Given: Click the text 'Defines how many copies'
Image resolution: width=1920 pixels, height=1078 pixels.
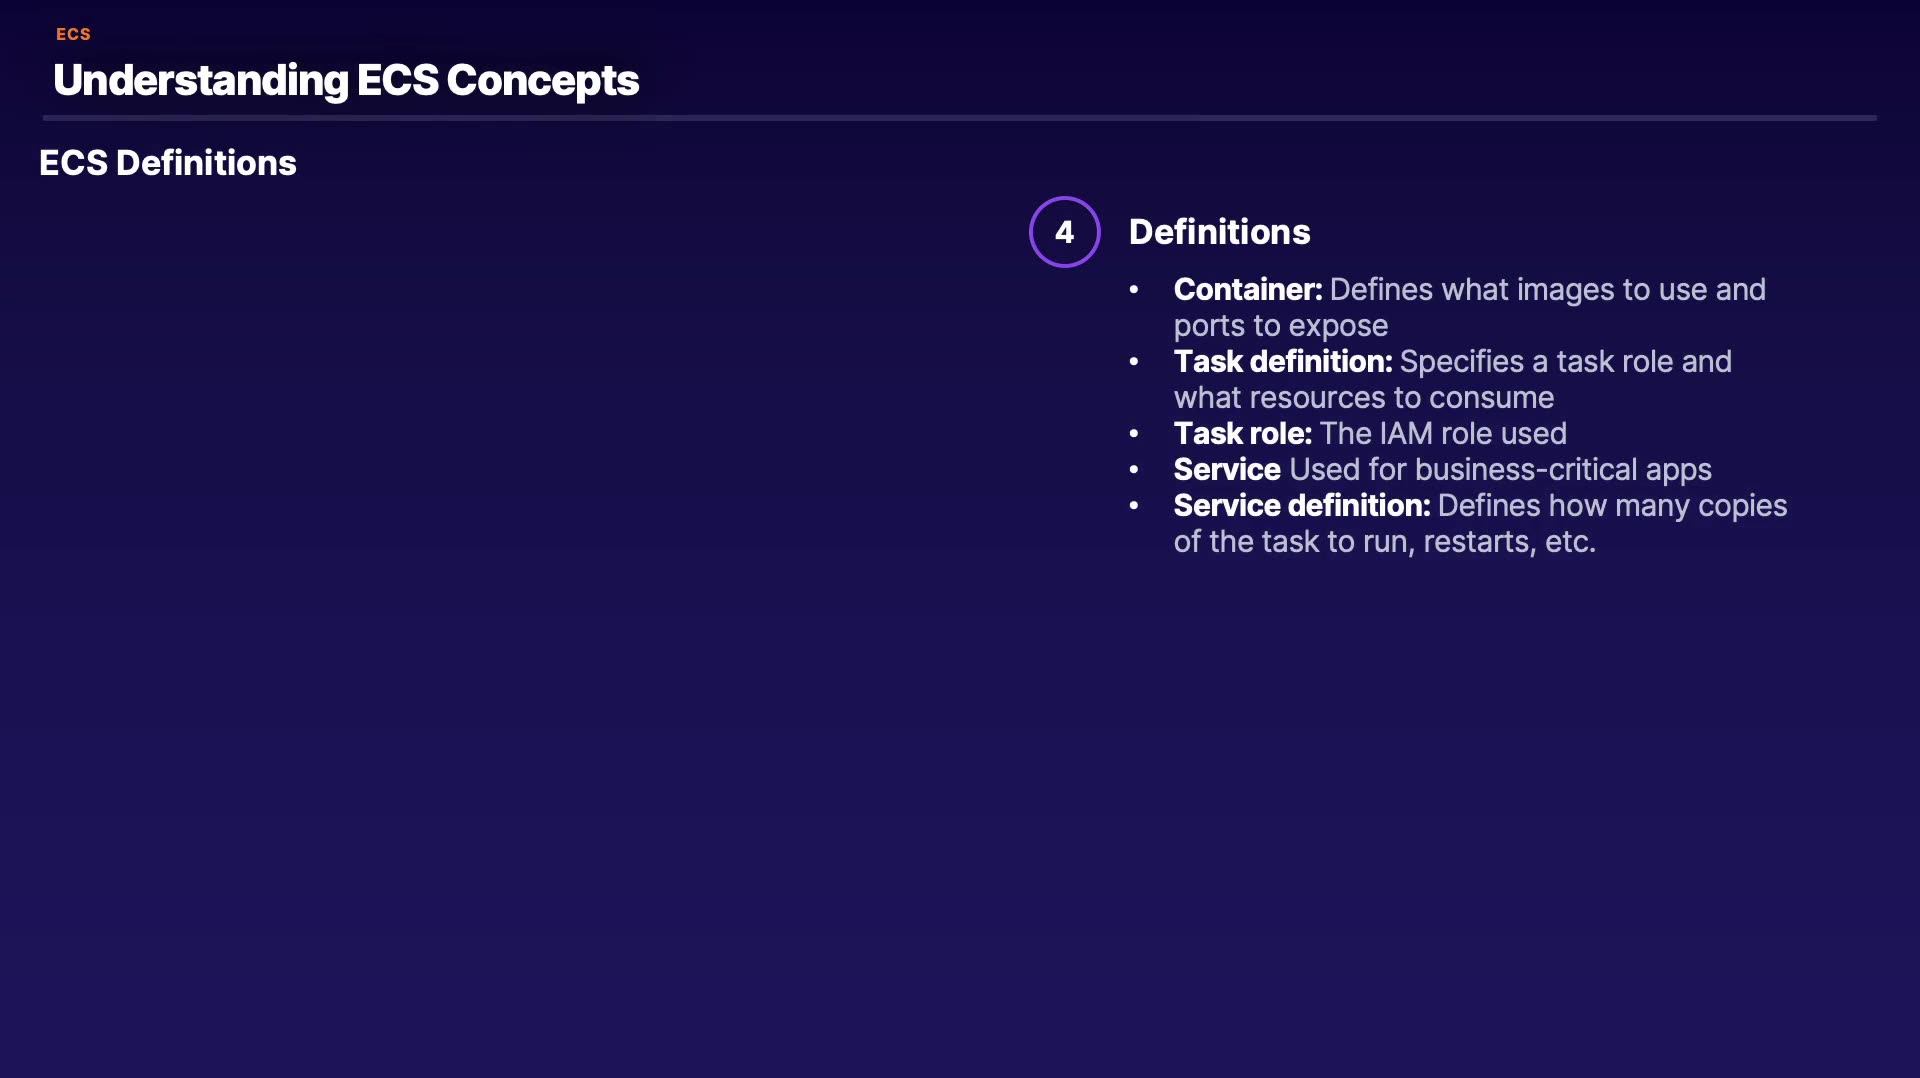Looking at the screenshot, I should (1612, 506).
